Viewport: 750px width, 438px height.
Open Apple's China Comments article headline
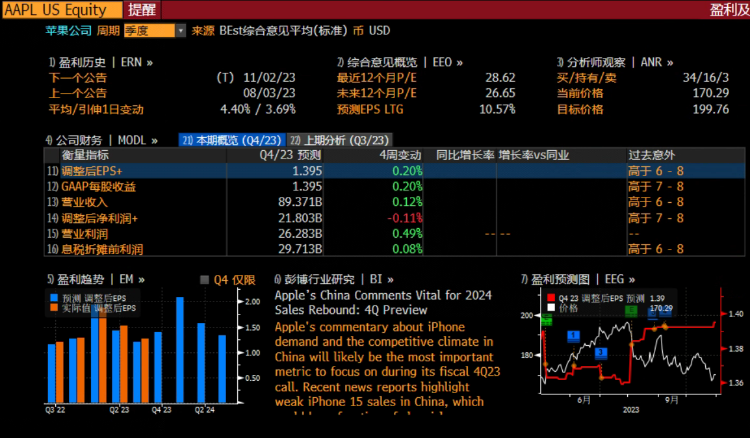[x=383, y=303]
